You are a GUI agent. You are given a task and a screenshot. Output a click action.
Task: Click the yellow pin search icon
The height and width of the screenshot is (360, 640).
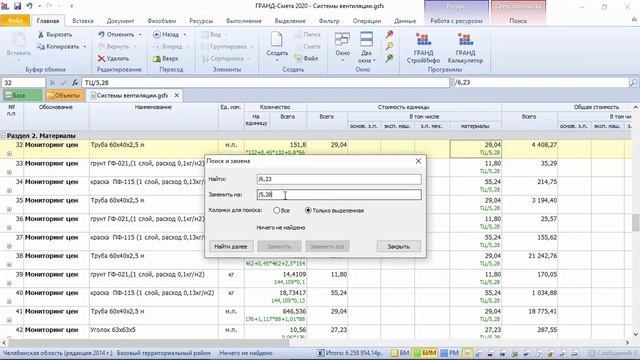[x=389, y=46]
